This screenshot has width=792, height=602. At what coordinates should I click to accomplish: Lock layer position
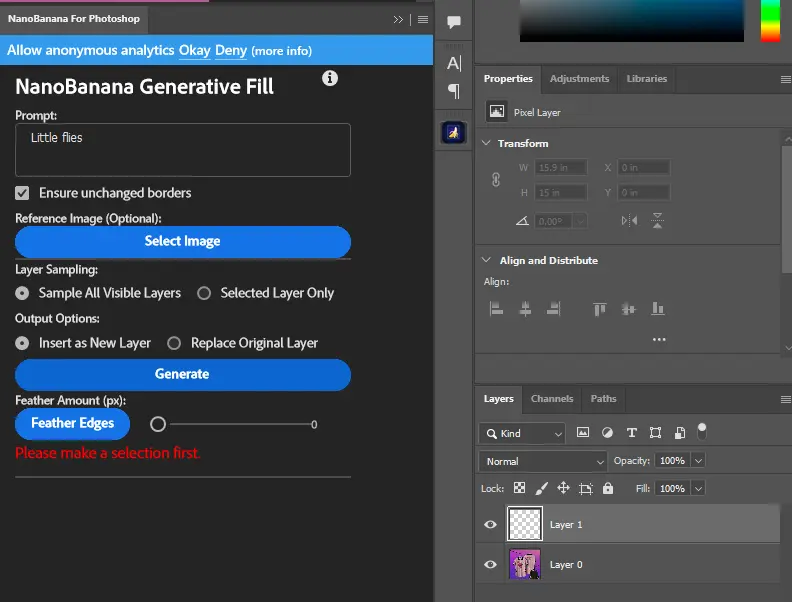coord(563,488)
